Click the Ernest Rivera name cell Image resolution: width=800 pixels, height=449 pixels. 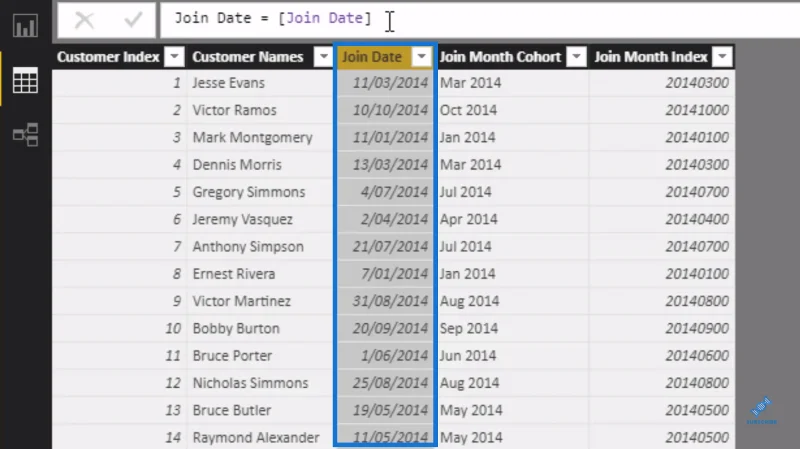click(x=260, y=274)
